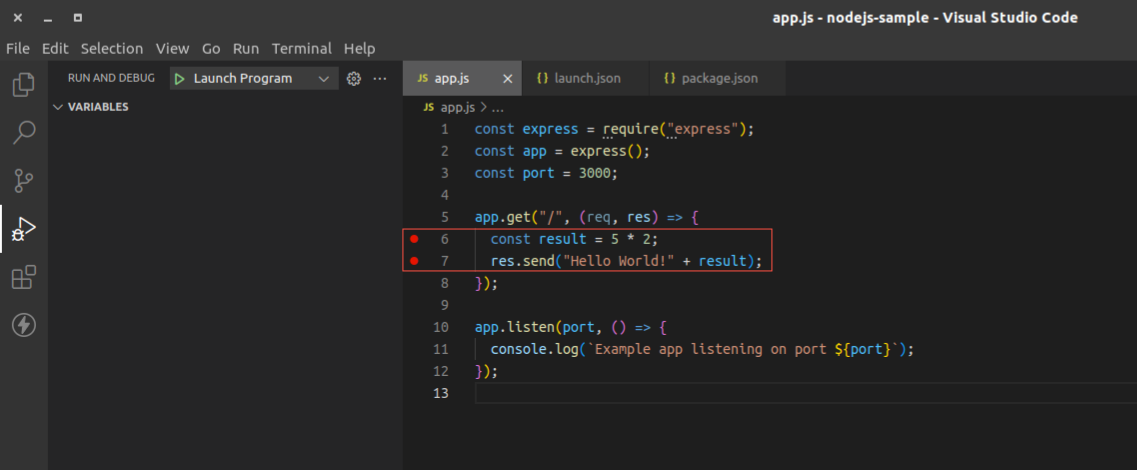Open the Run menu
The width and height of the screenshot is (1137, 470).
coord(246,49)
